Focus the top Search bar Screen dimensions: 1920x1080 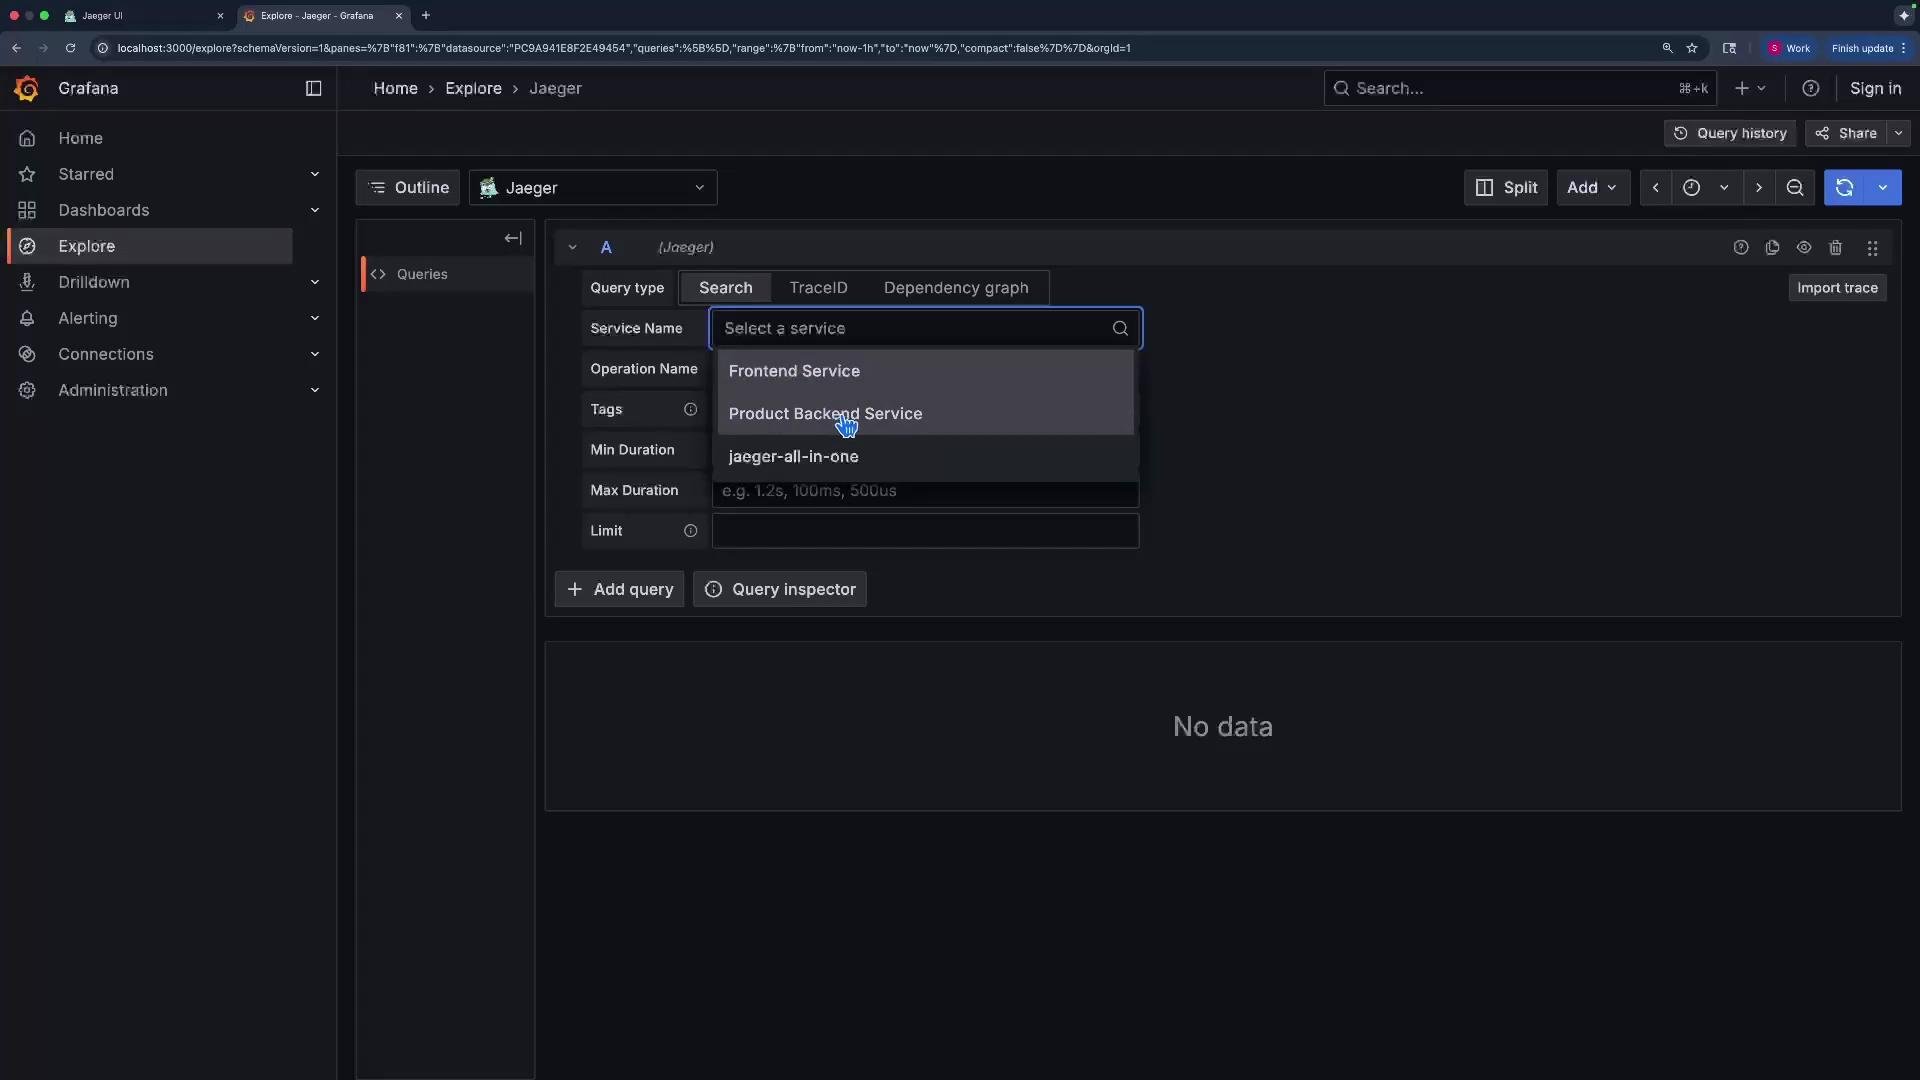tap(1520, 88)
